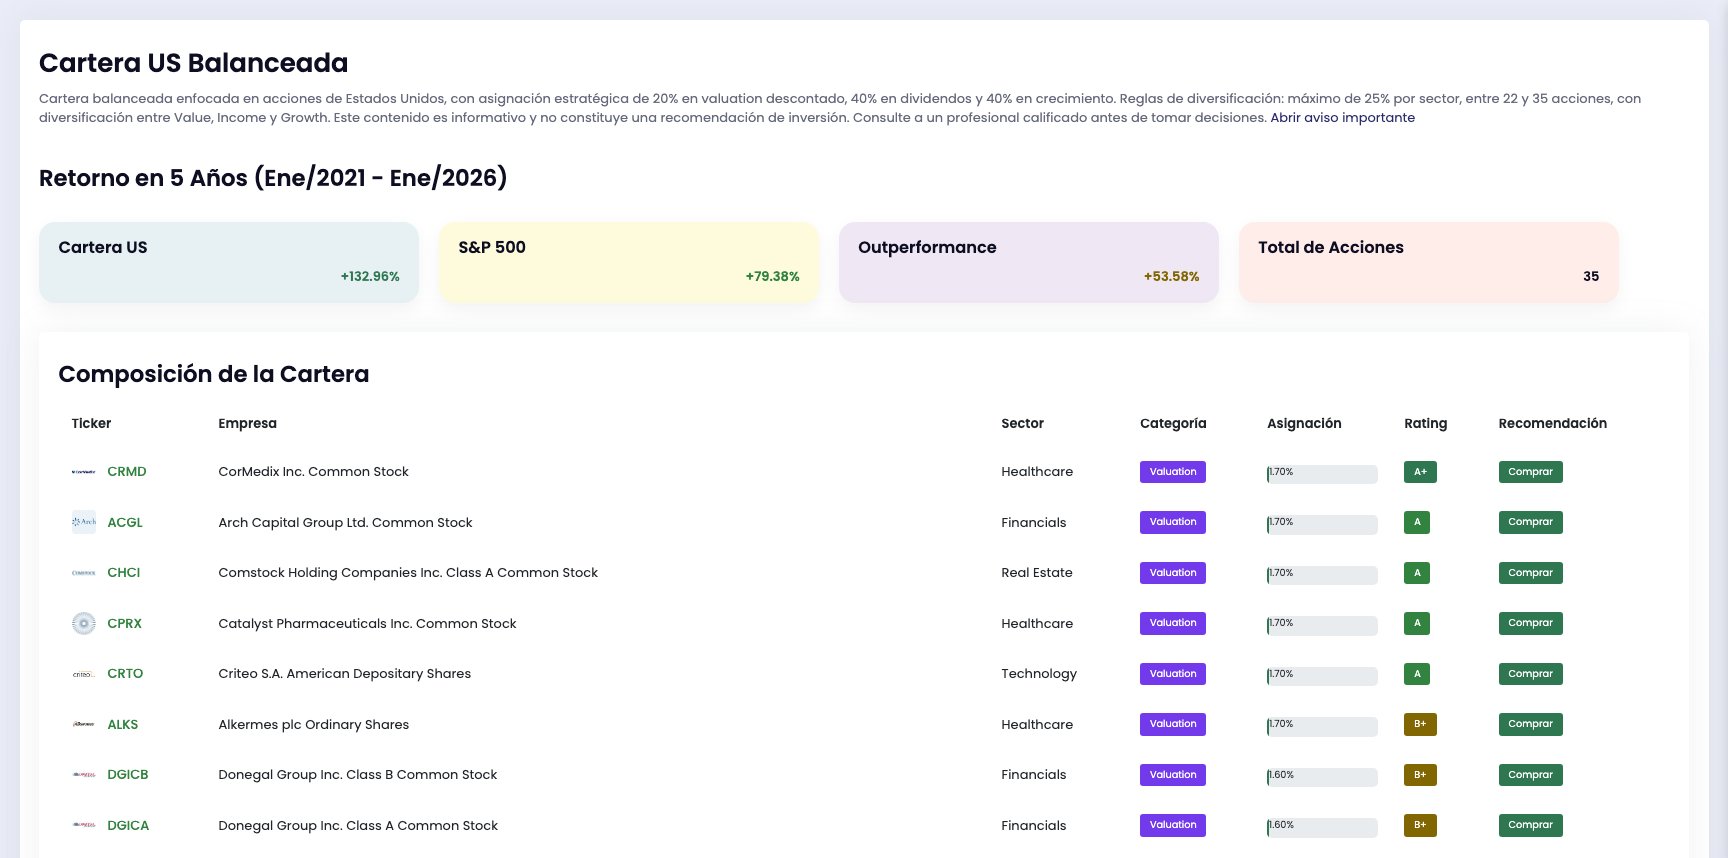Click the Arch Capital logo icon

(84, 522)
